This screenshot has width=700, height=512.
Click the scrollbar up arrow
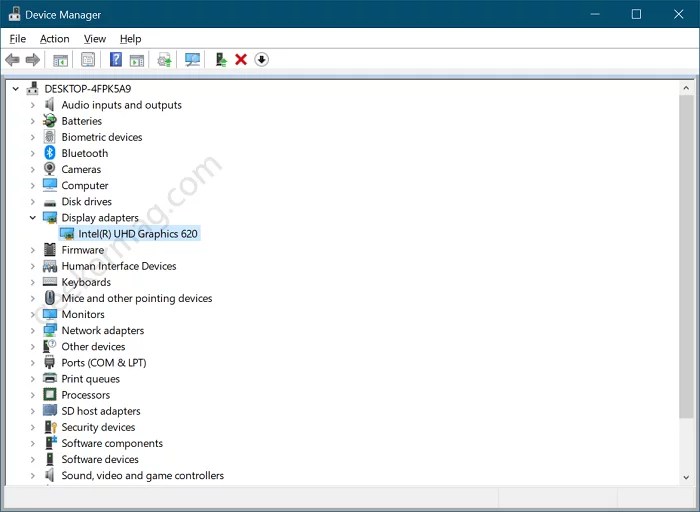click(686, 88)
